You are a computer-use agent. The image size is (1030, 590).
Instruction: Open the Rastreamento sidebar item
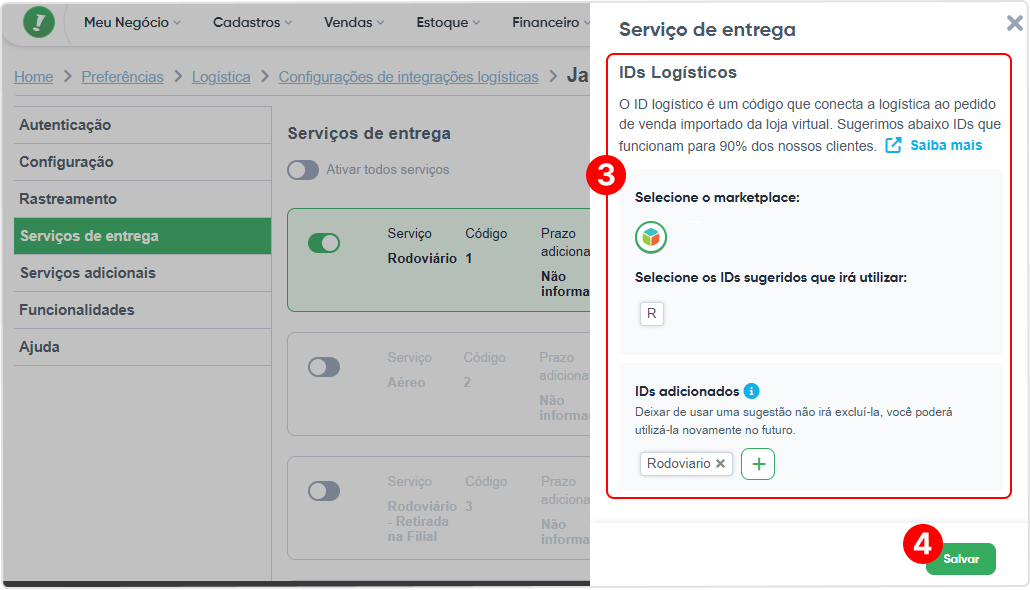coord(143,199)
